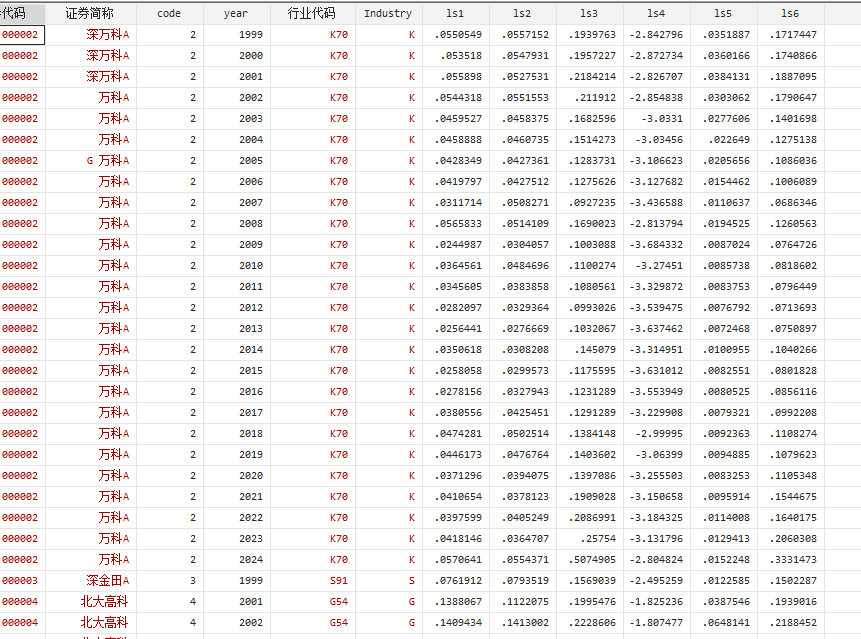Select the 深金田A security name cell

[x=107, y=580]
